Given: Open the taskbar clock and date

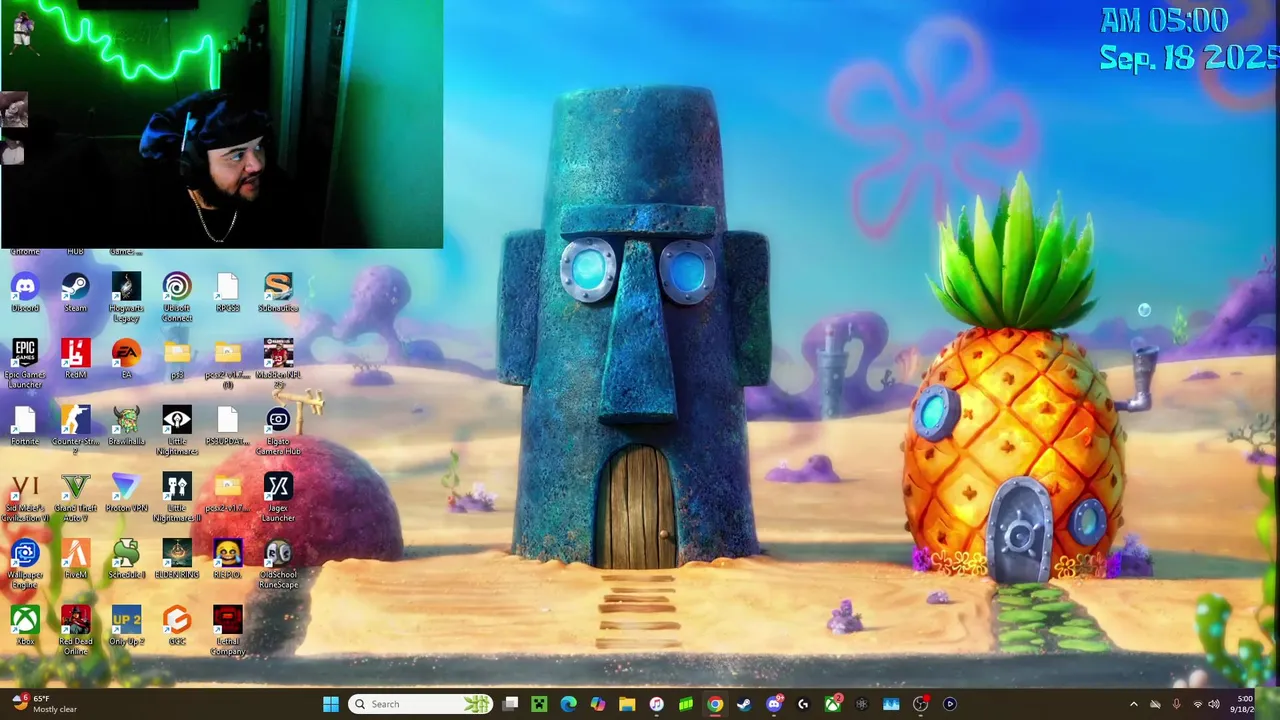Looking at the screenshot, I should pos(1243,704).
